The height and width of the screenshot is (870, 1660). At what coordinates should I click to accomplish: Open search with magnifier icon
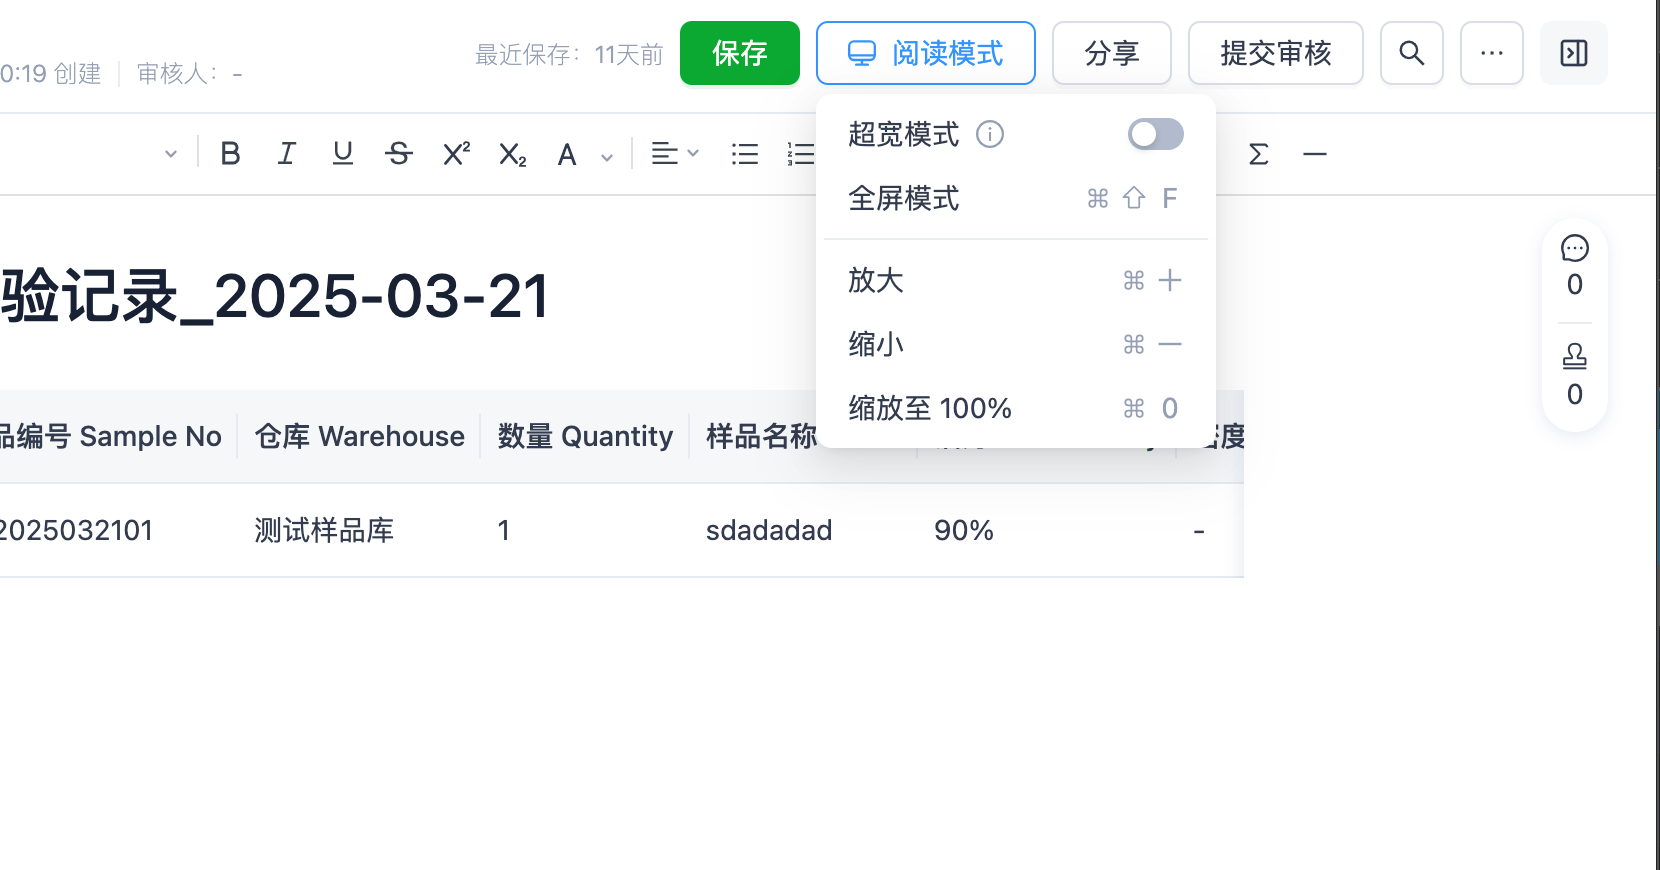[x=1411, y=53]
